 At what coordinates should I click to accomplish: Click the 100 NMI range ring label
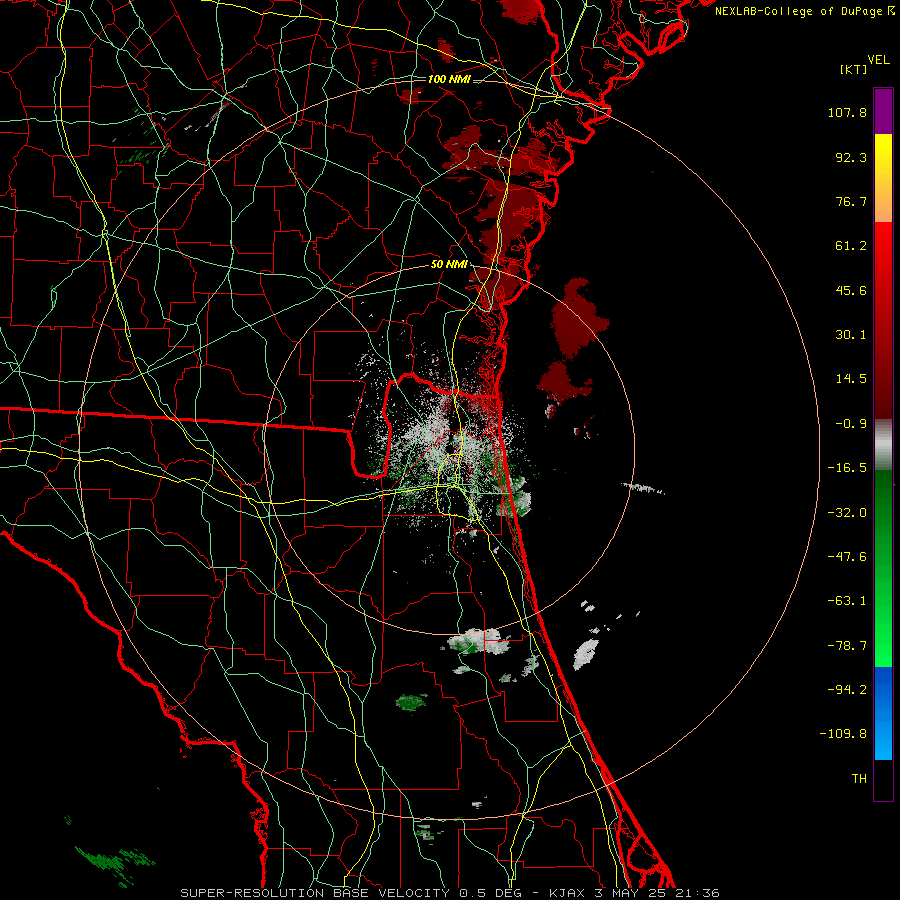click(449, 79)
